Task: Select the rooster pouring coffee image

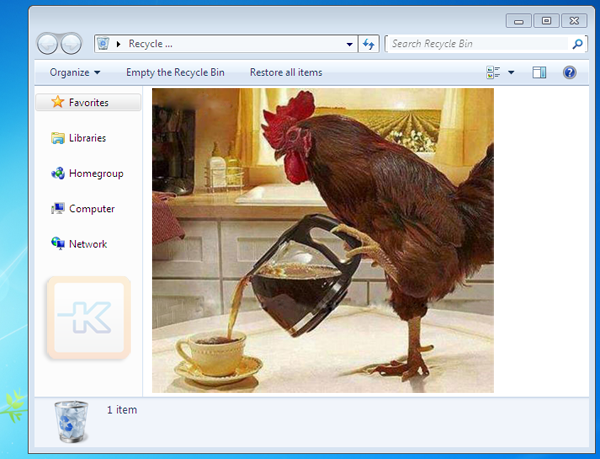Action: point(323,240)
